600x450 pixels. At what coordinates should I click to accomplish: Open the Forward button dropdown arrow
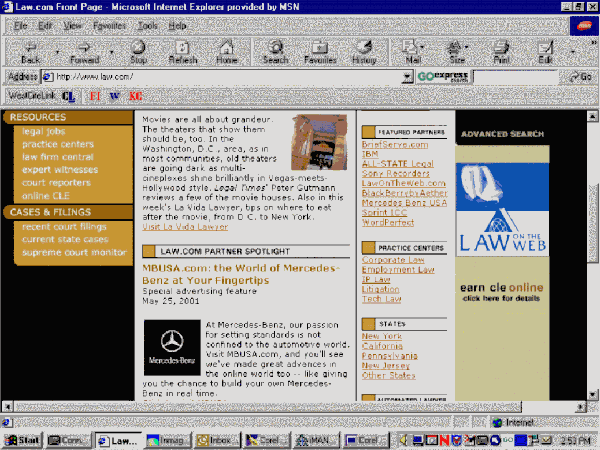coord(110,51)
